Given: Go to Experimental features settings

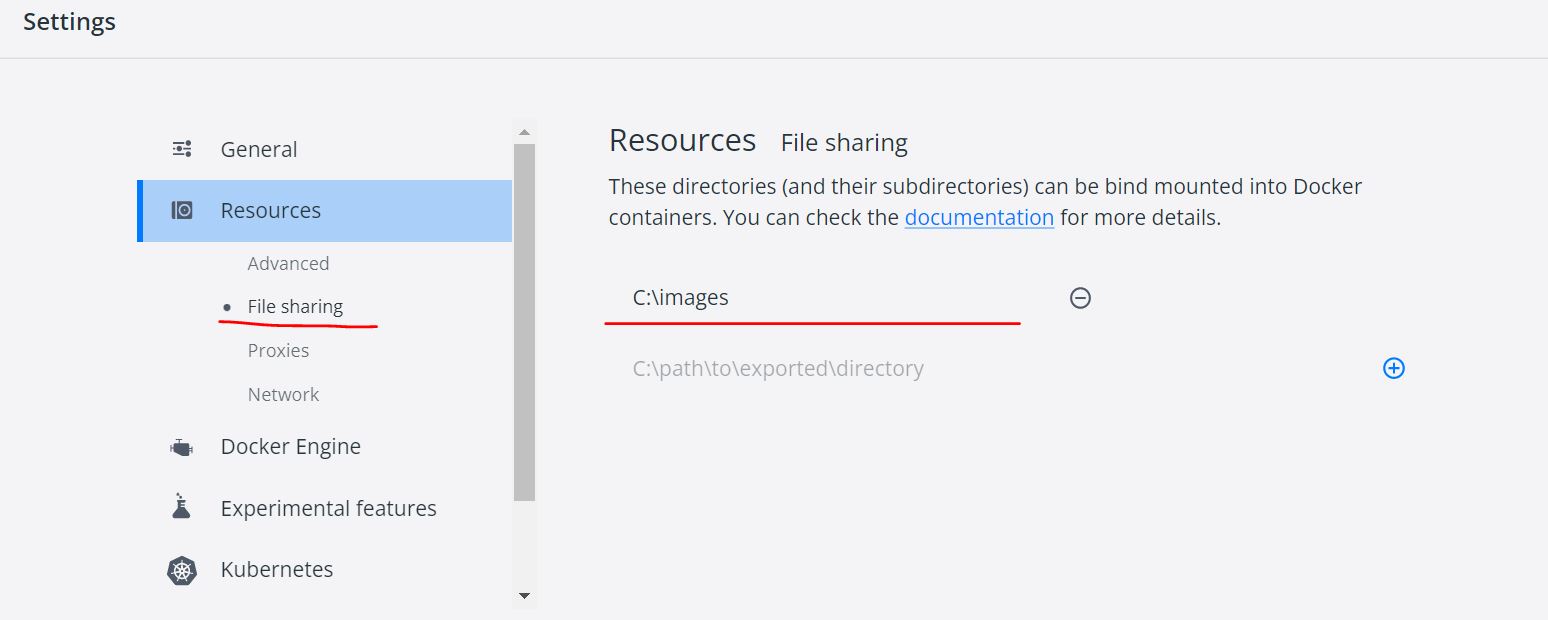Looking at the screenshot, I should [x=328, y=508].
